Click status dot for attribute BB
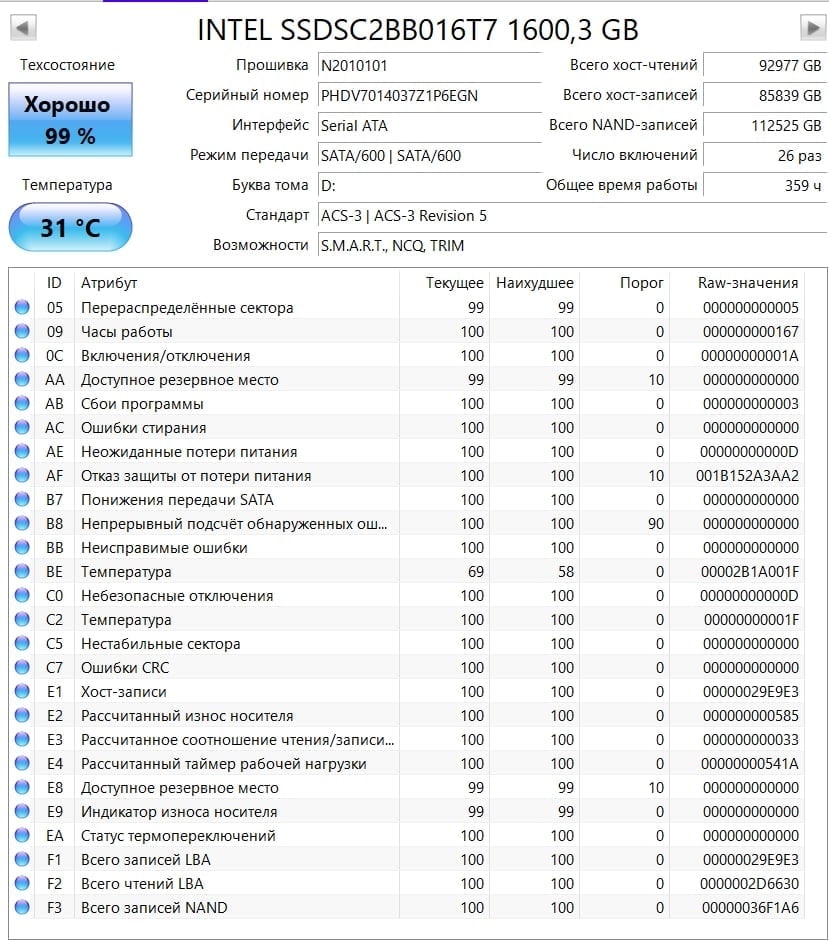Viewport: 829px width, 941px height. 22,547
